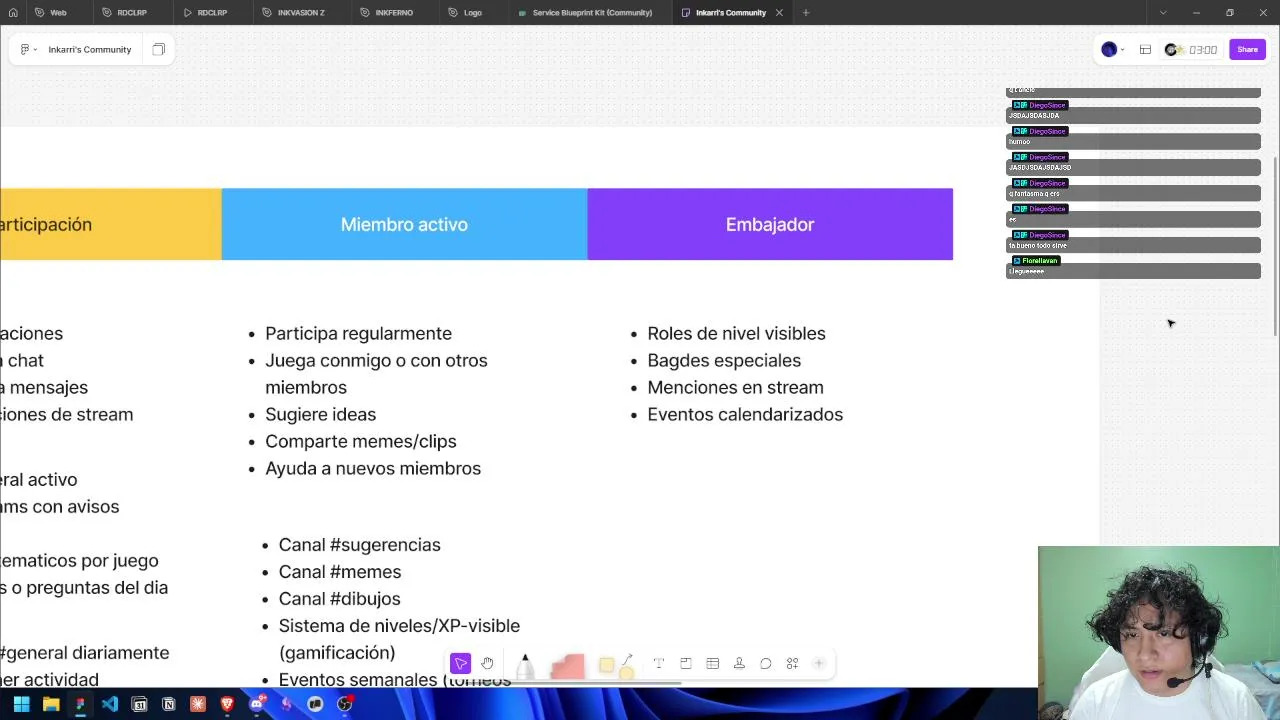Open Visual Studio Code from taskbar
The width and height of the screenshot is (1280, 720).
[x=109, y=704]
